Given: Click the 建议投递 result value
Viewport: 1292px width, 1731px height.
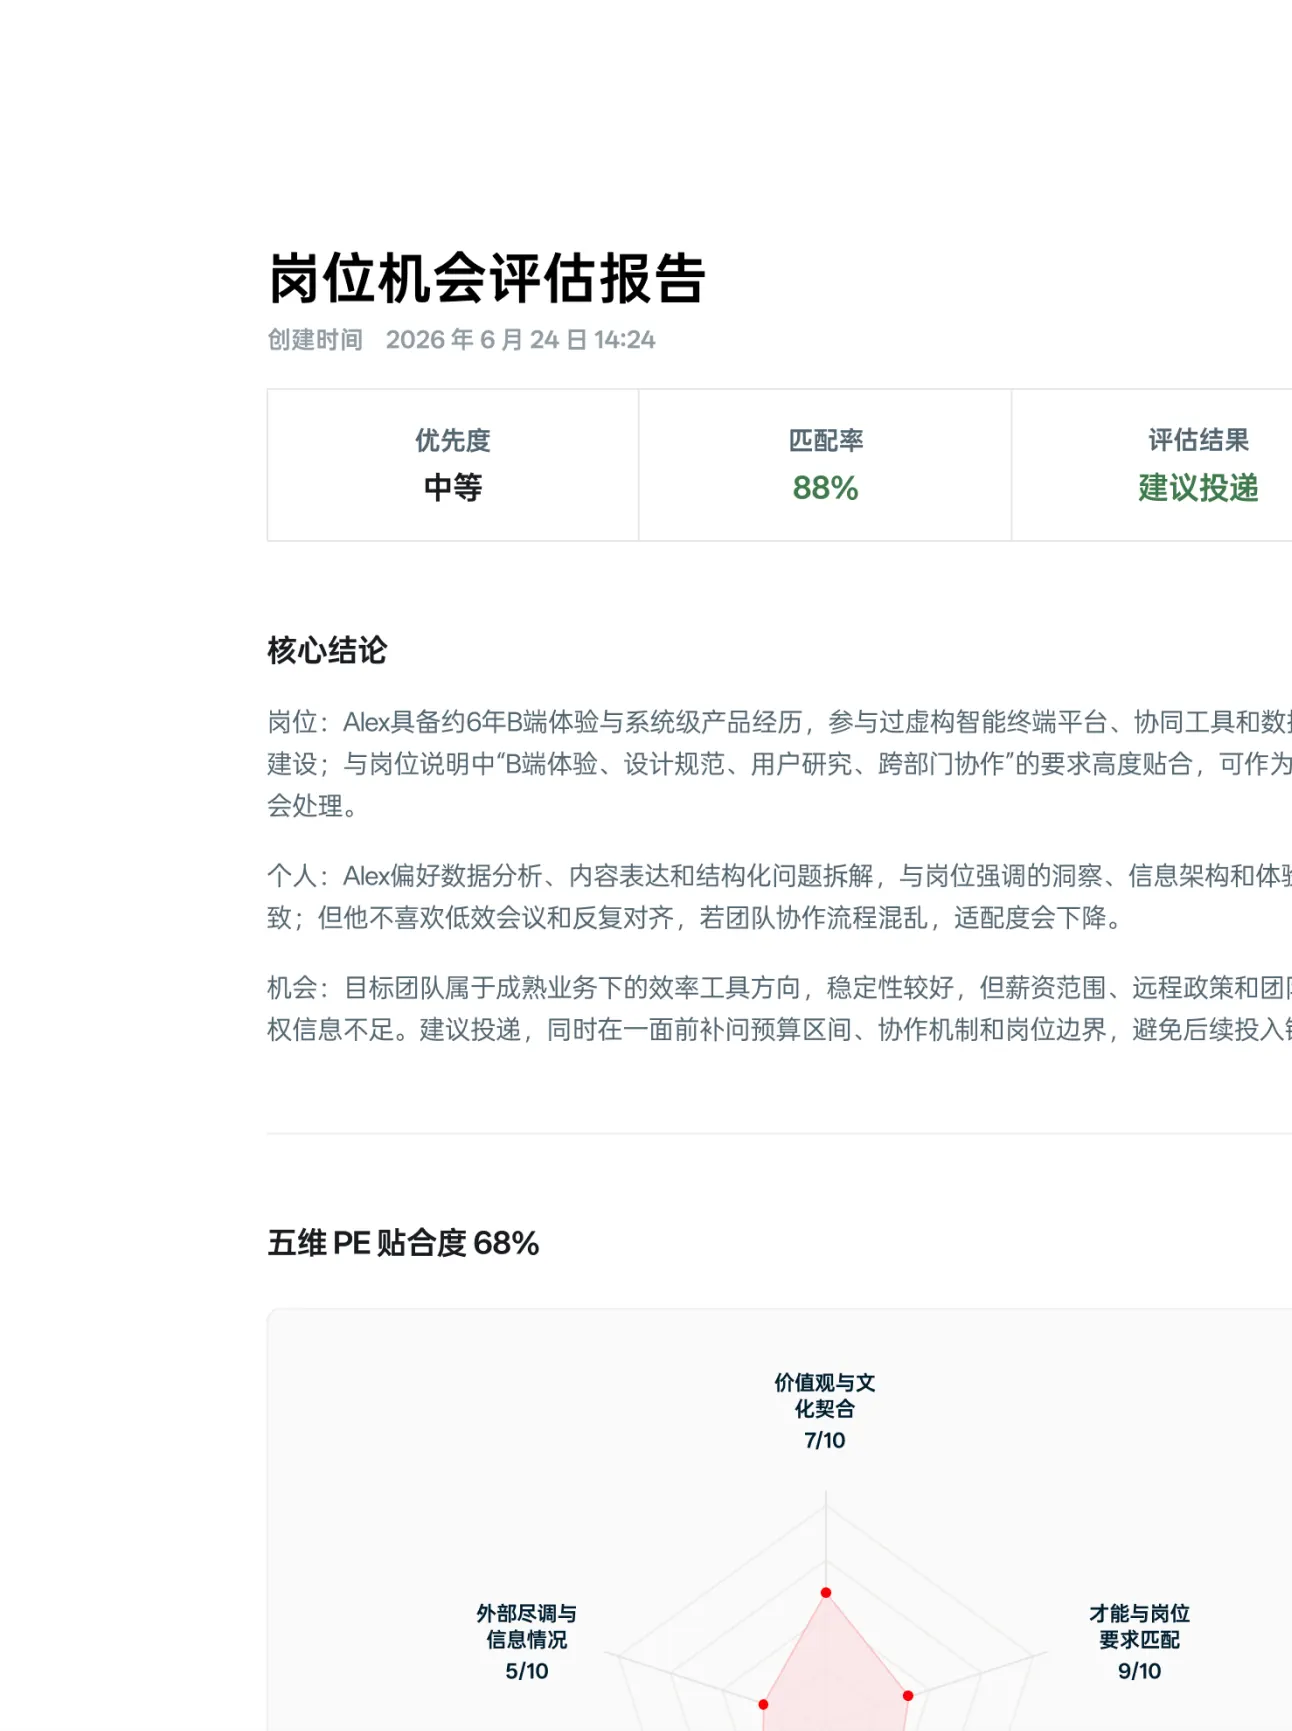Looking at the screenshot, I should point(1198,488).
